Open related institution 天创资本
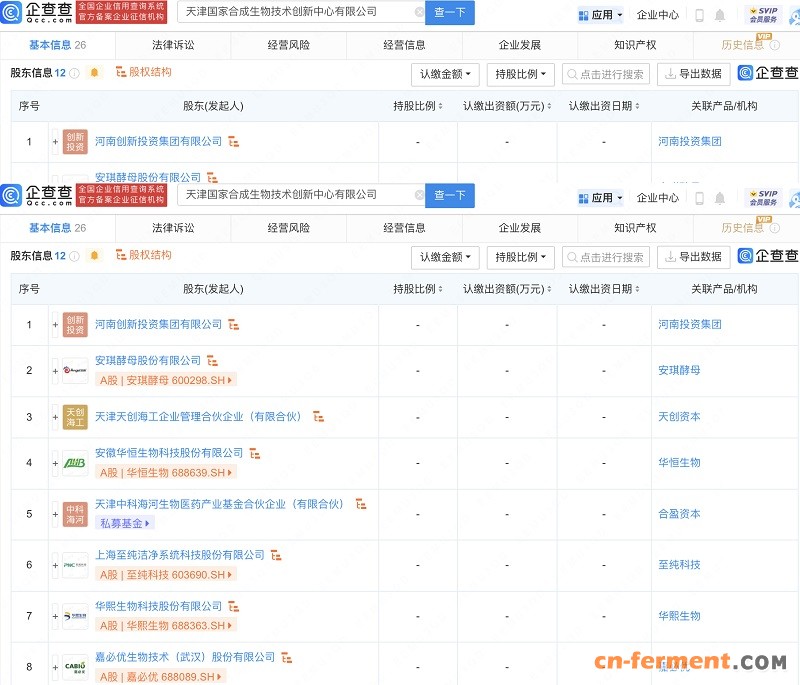800x685 pixels. [679, 417]
